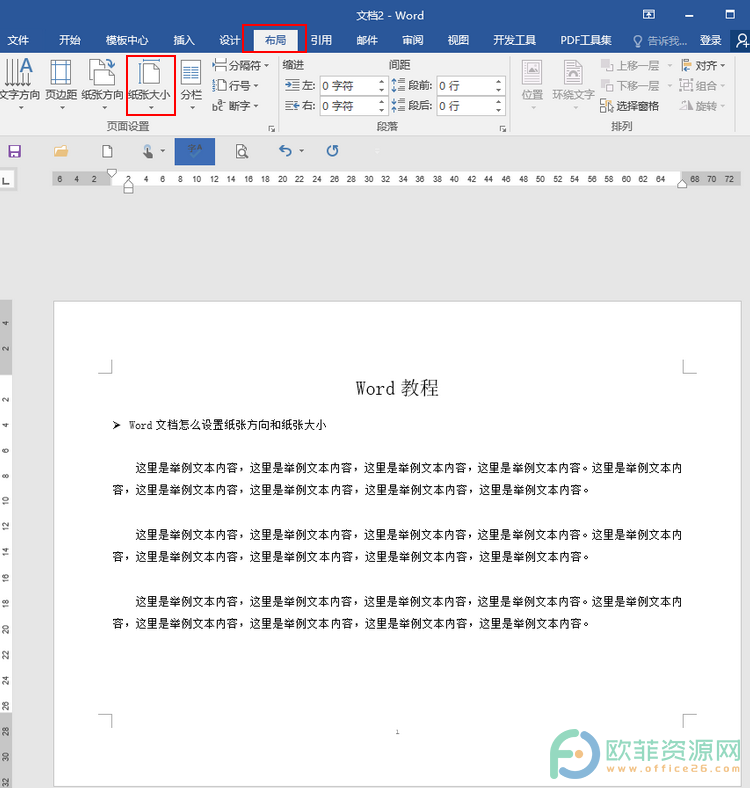Open Page Setup dialog launcher

tap(271, 129)
